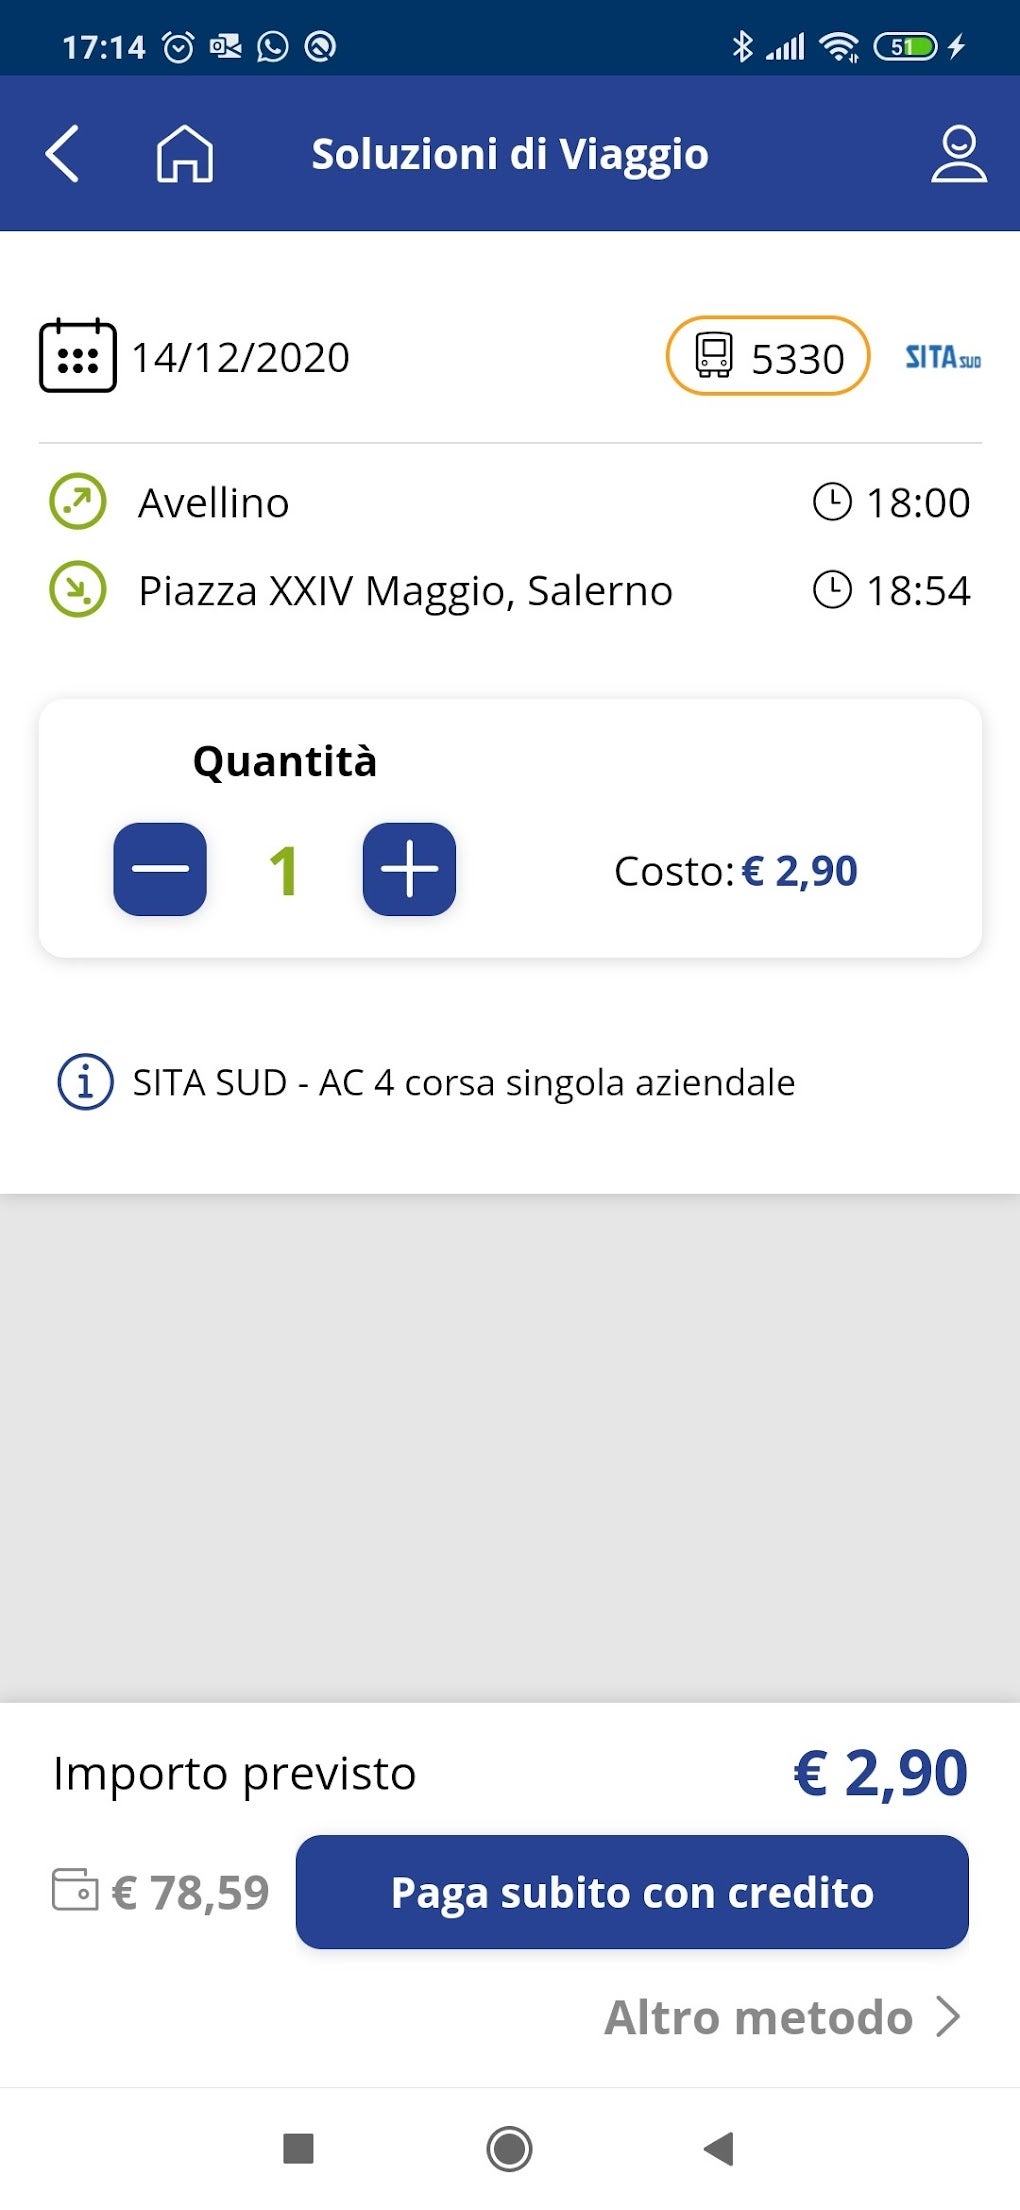Choose Altro metodo payment option
Screen dimensions: 1020x2210
click(759, 2017)
